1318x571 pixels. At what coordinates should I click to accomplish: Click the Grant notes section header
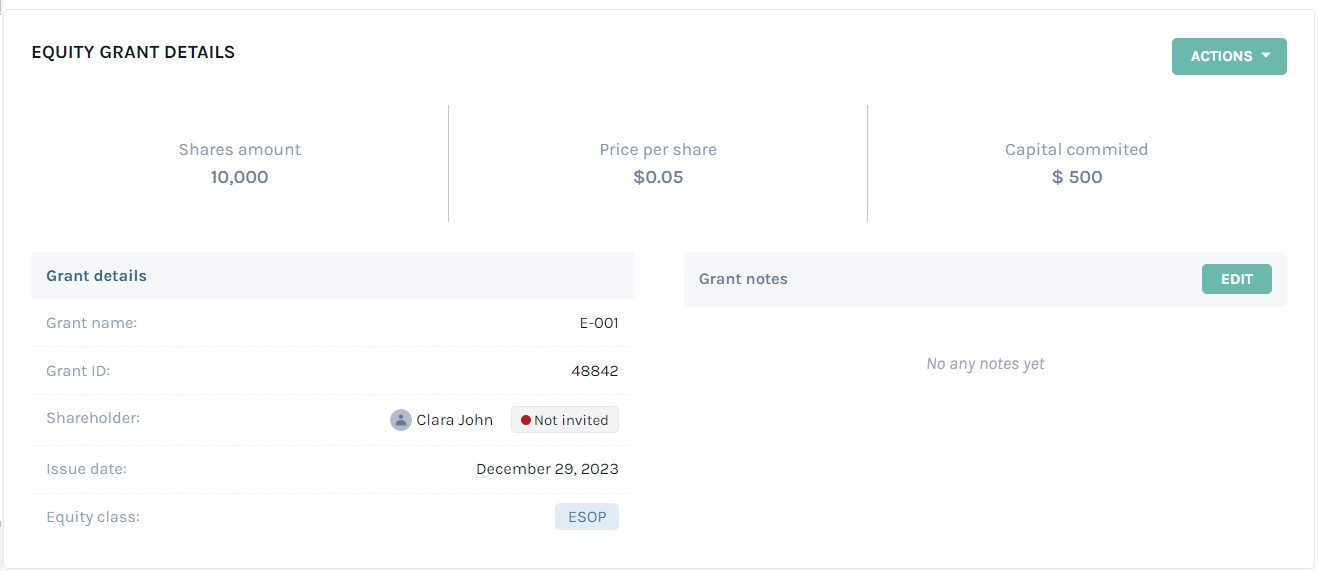pyautogui.click(x=985, y=279)
